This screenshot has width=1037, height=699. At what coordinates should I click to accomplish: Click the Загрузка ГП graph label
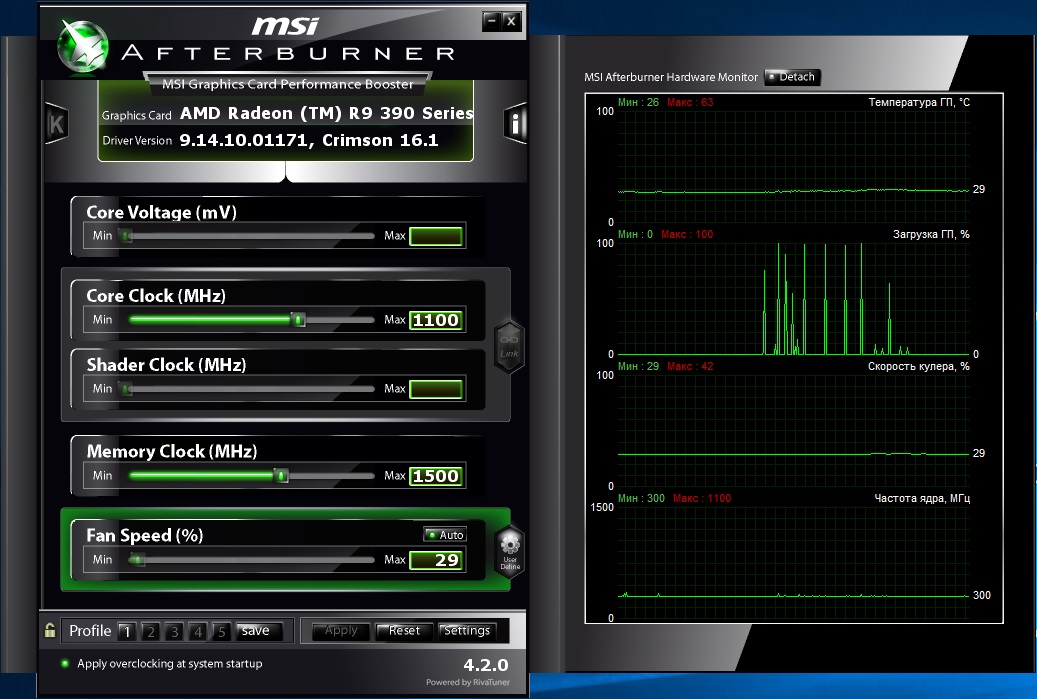931,234
